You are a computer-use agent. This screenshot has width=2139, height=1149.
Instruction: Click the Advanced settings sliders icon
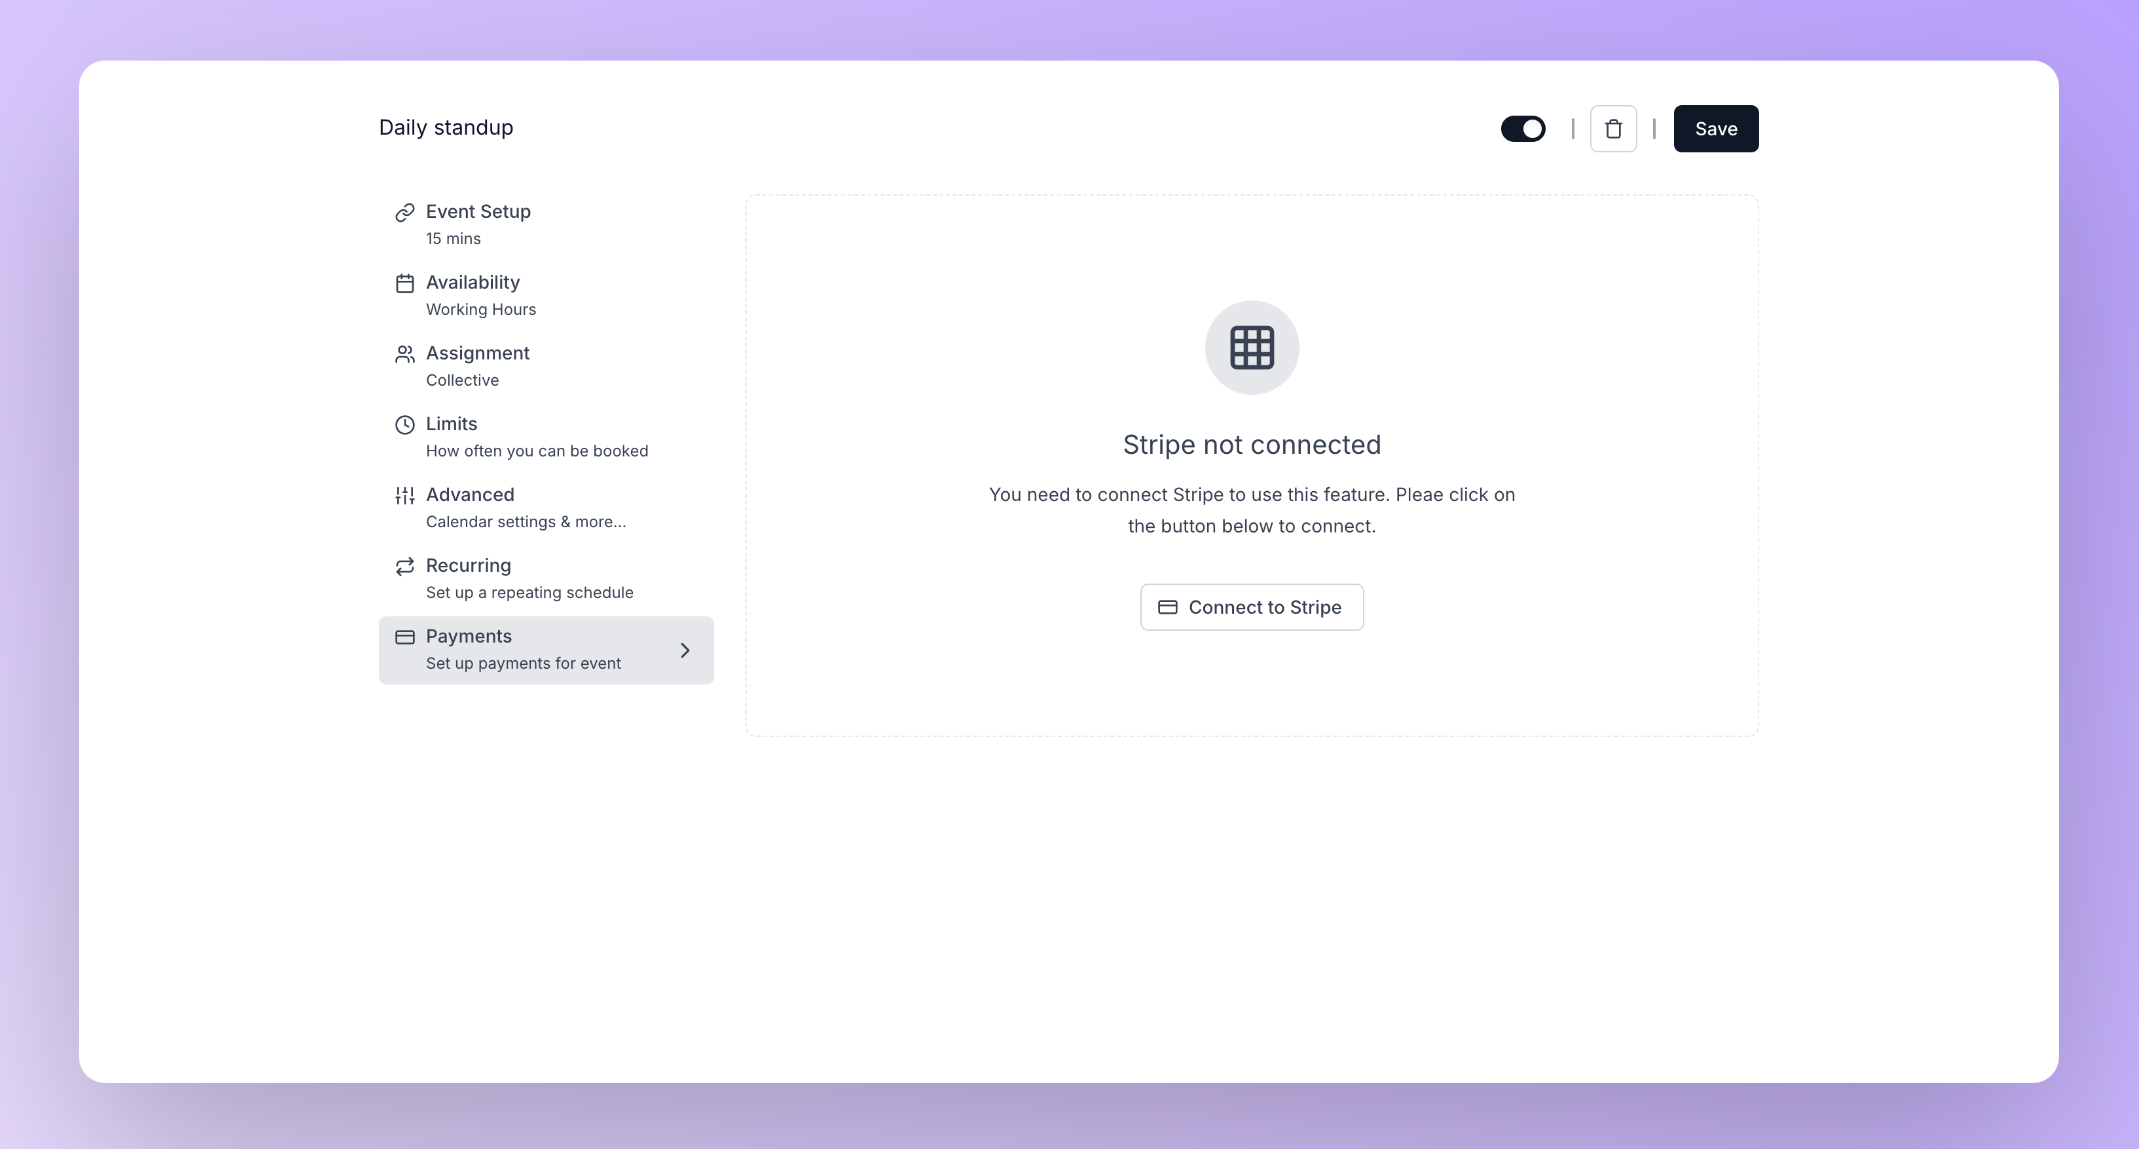(x=404, y=495)
